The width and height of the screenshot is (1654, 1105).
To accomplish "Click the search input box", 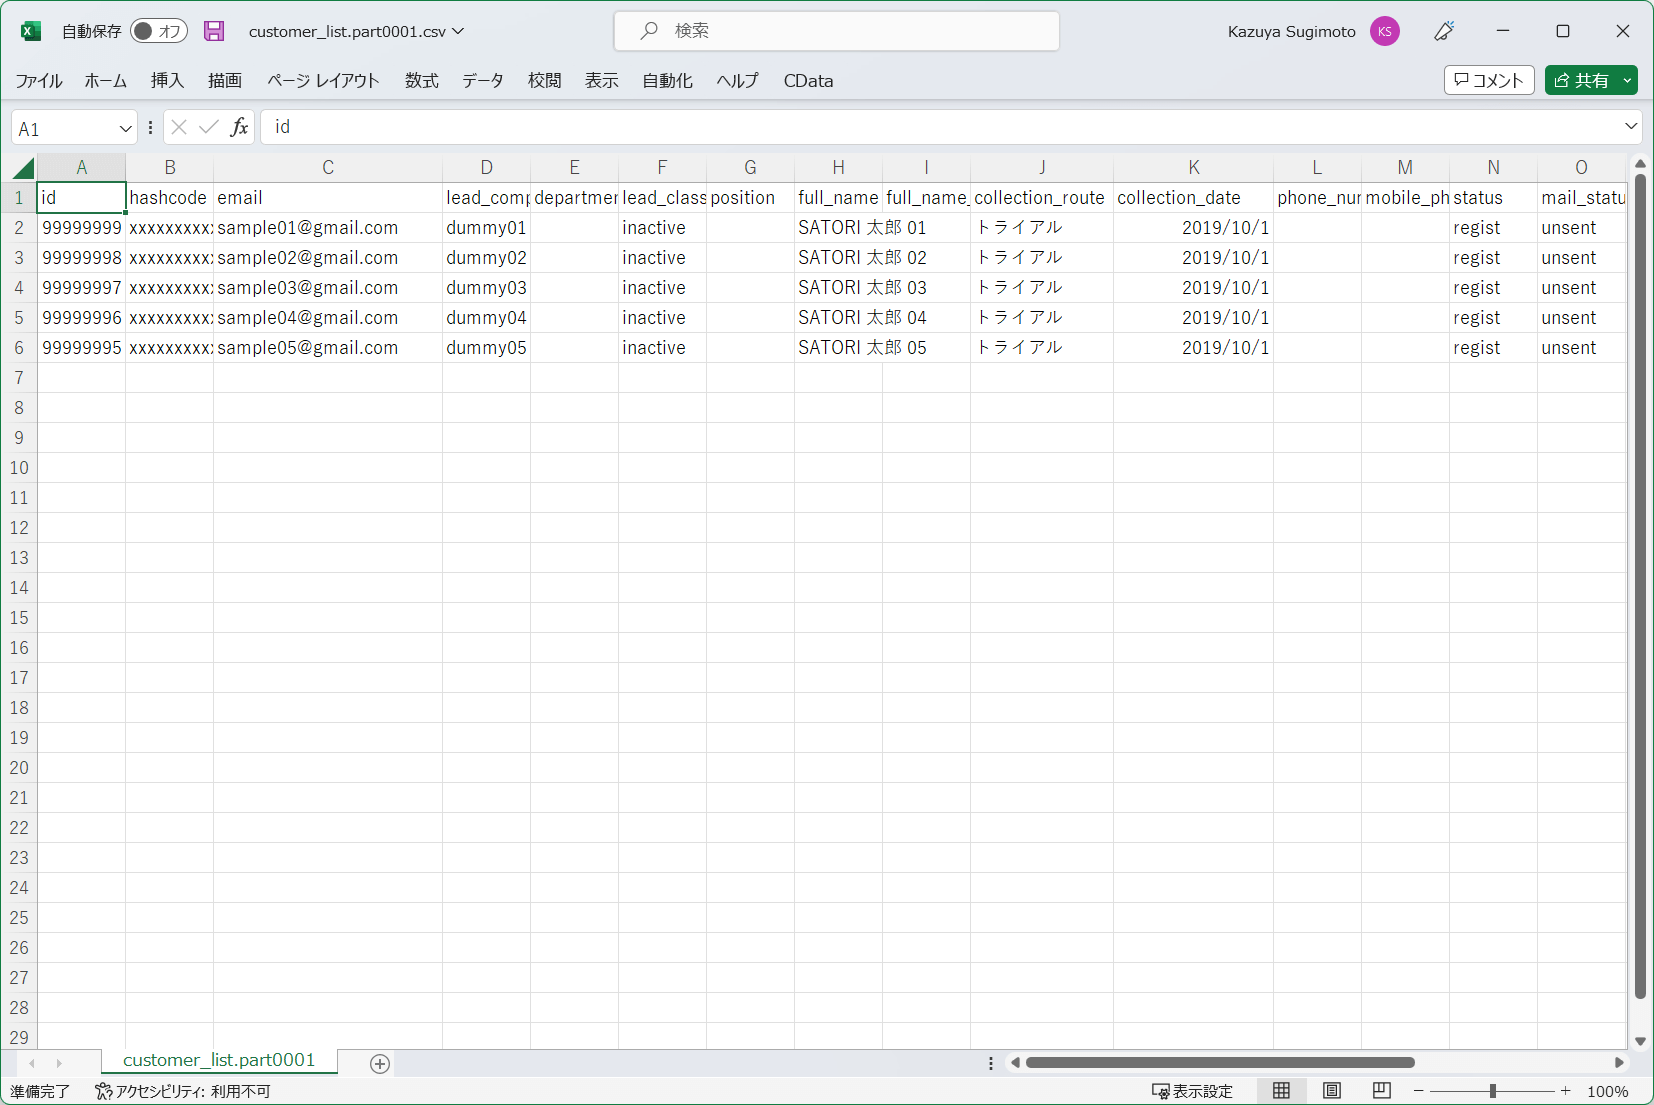I will point(837,31).
